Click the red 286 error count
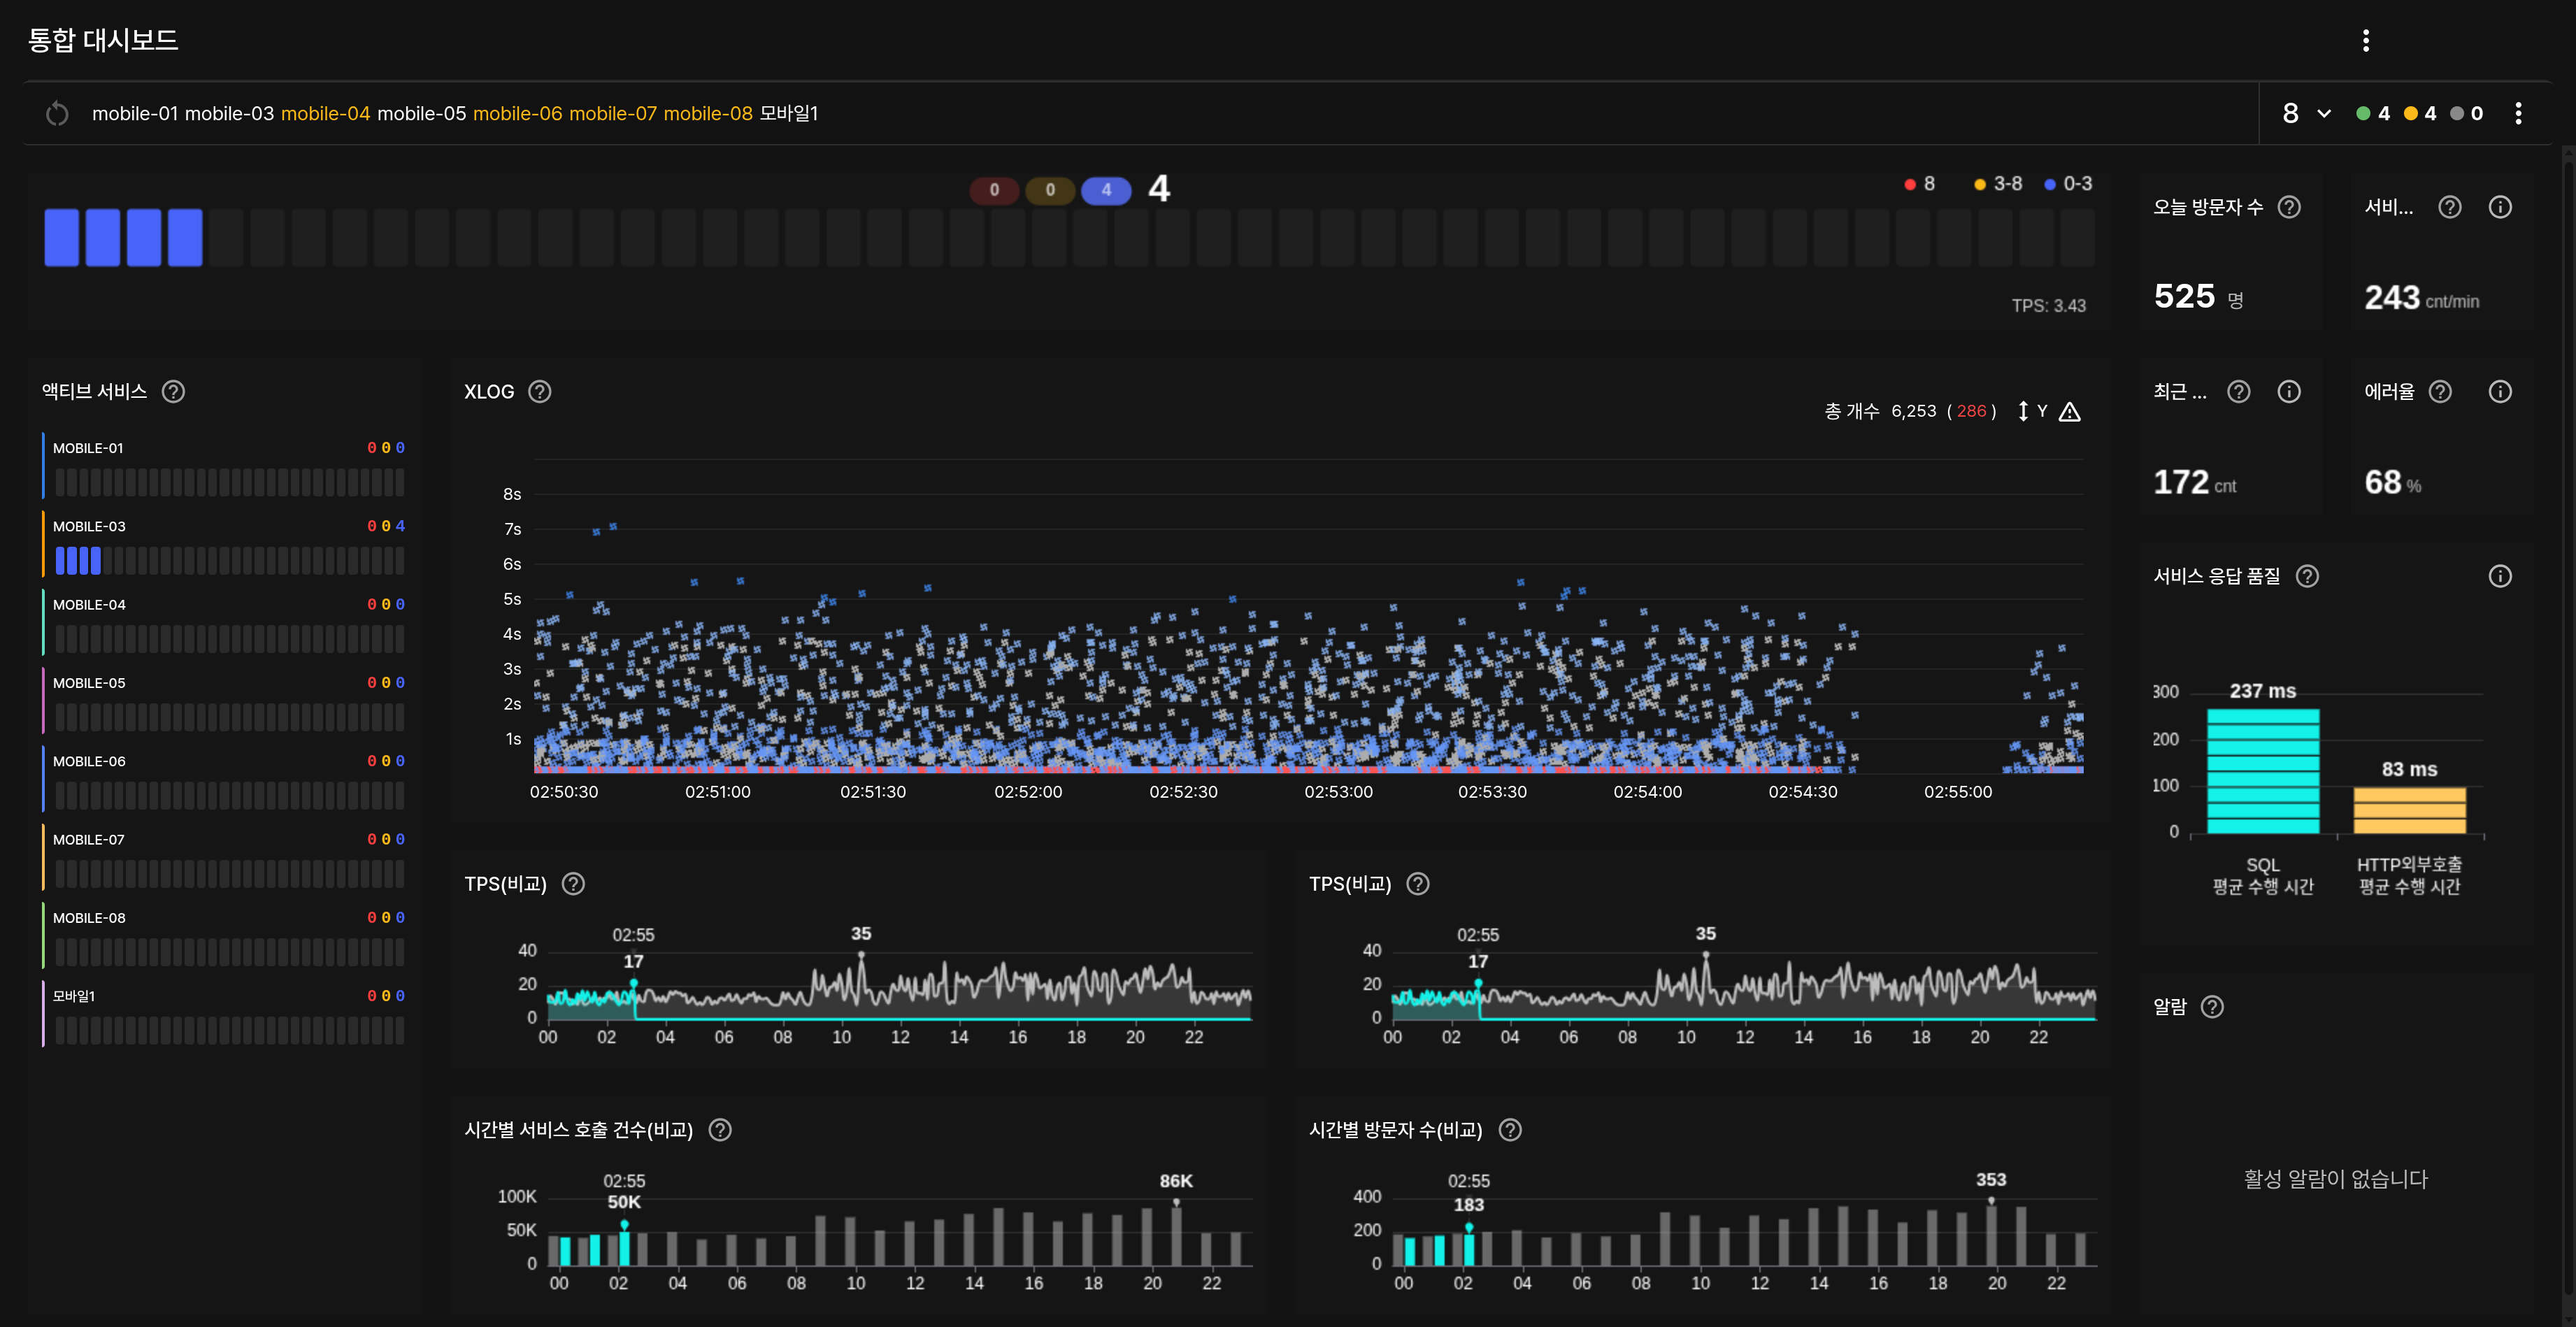2576x1327 pixels. pyautogui.click(x=1971, y=412)
